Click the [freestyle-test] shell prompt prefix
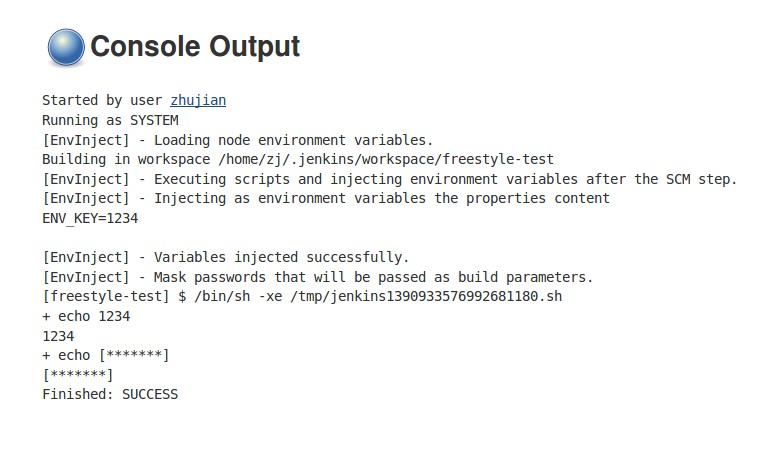The image size is (758, 449). [x=94, y=296]
